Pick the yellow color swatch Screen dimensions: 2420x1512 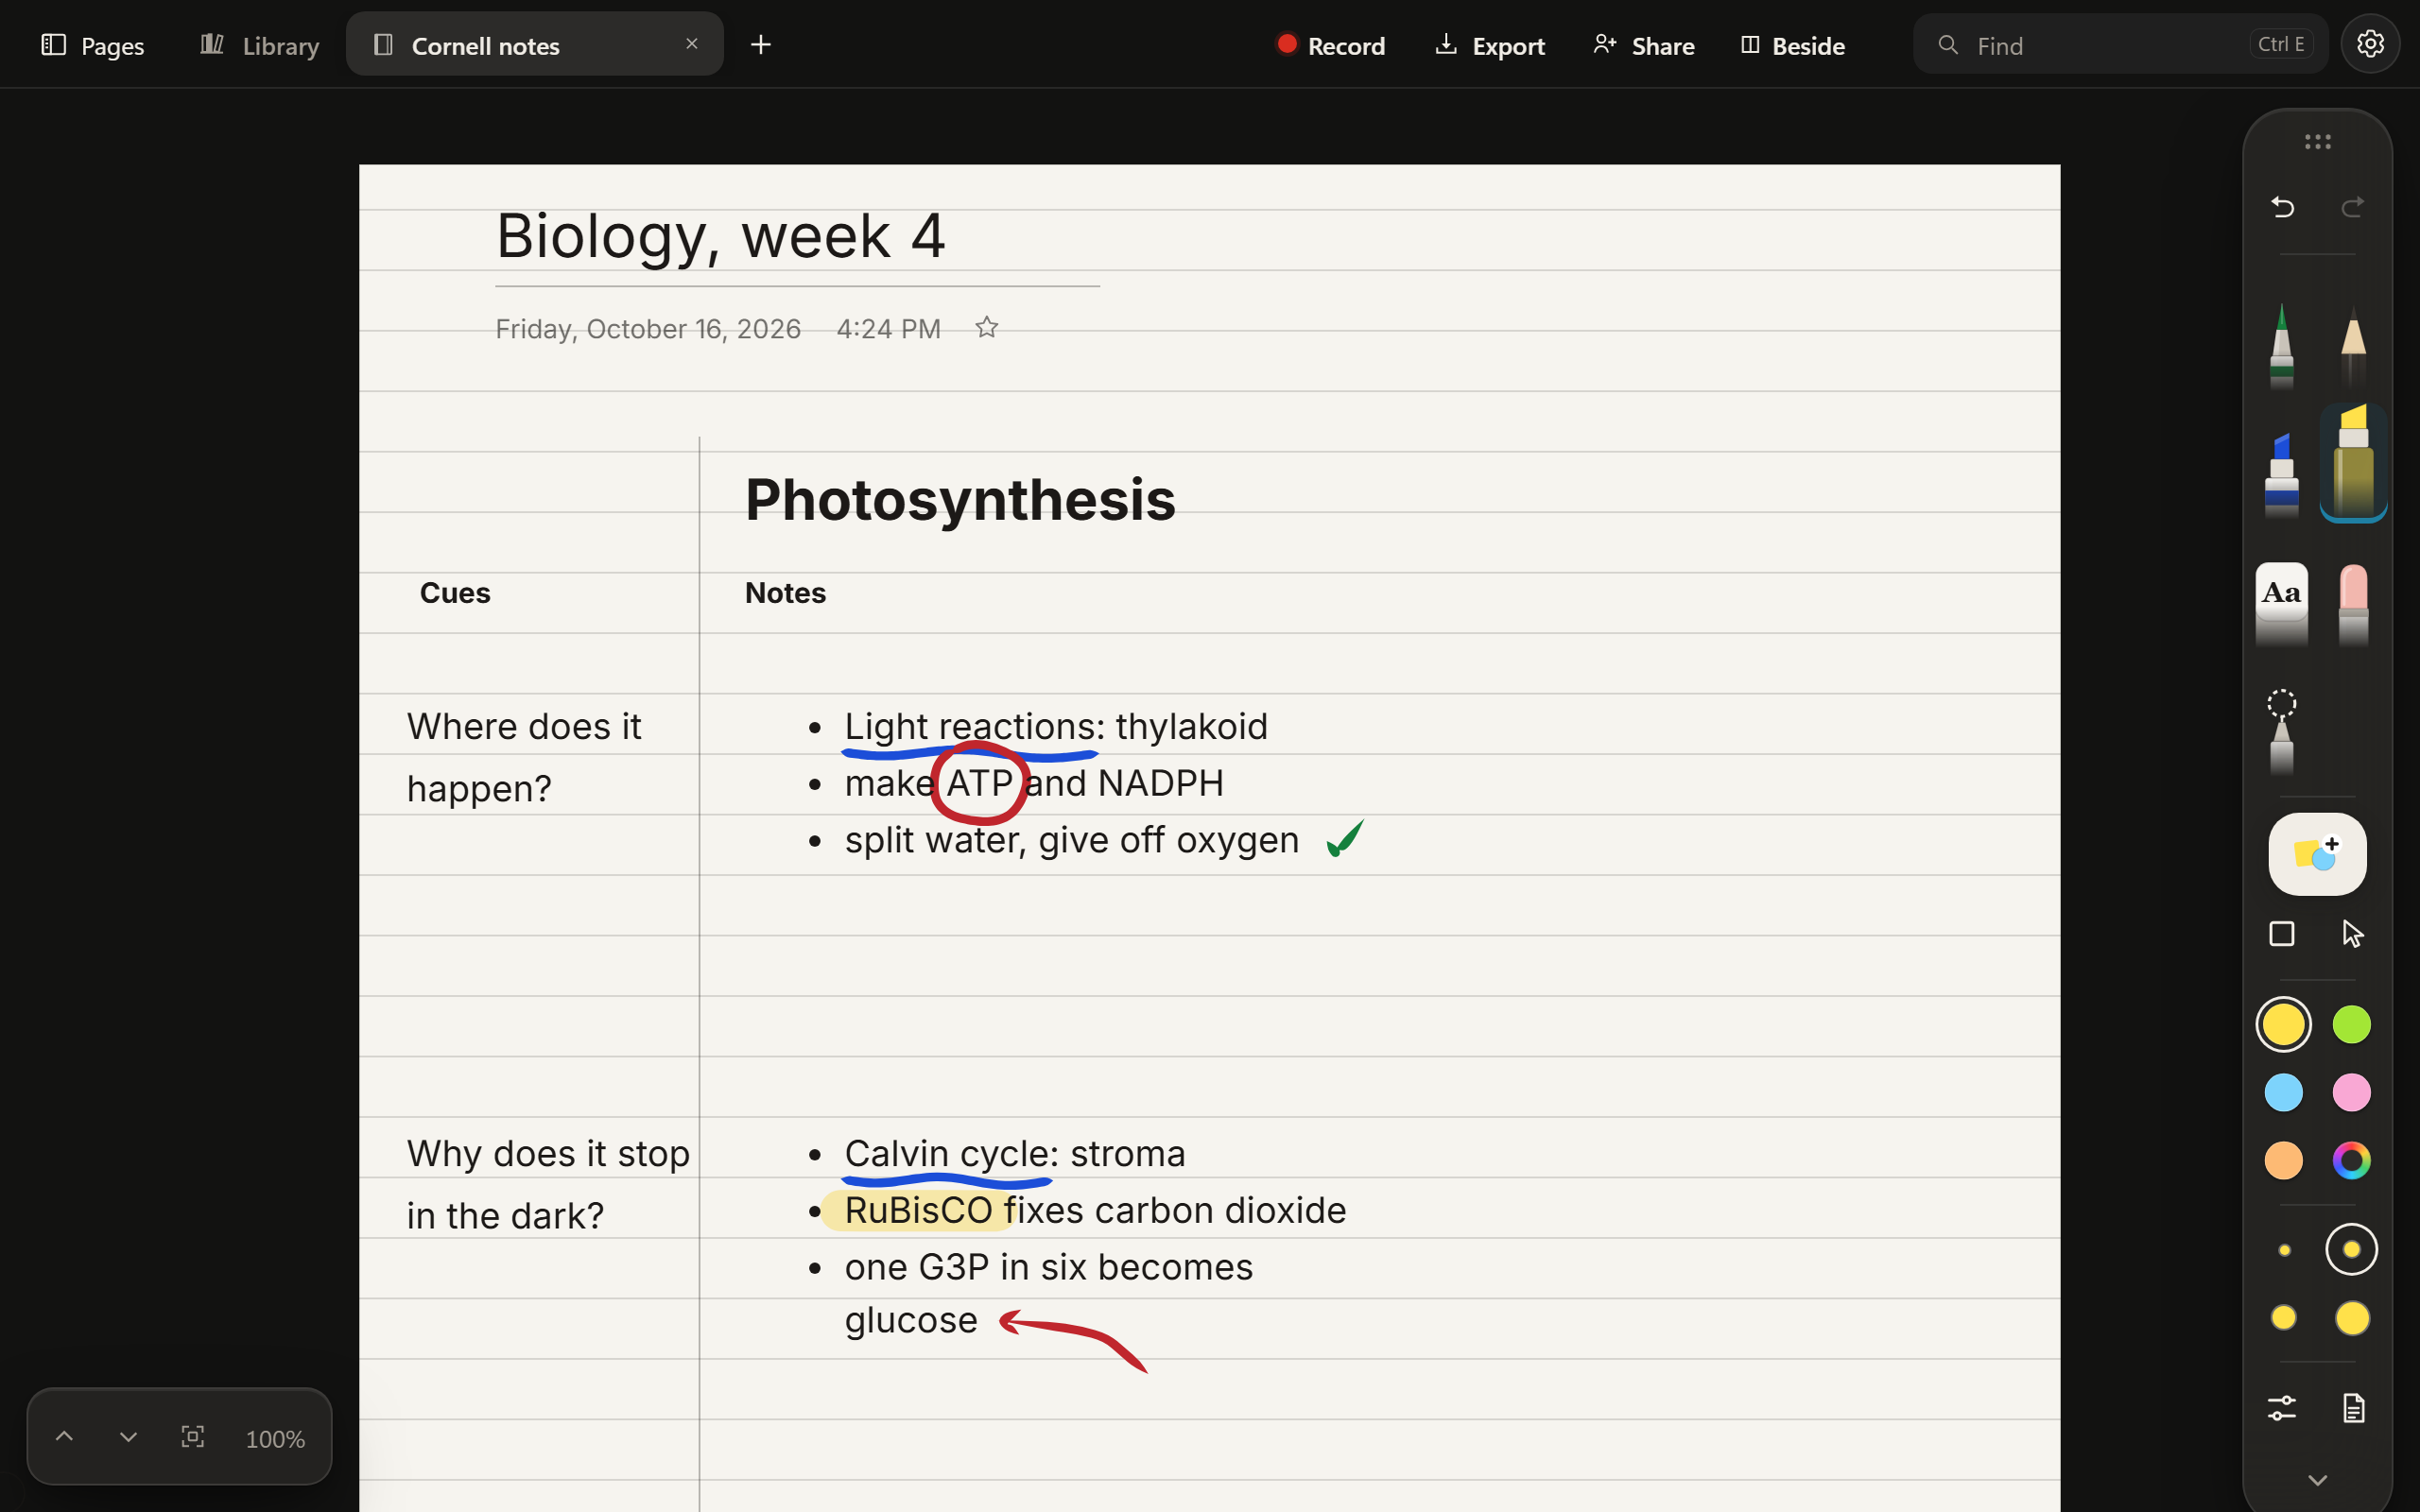2284,1024
